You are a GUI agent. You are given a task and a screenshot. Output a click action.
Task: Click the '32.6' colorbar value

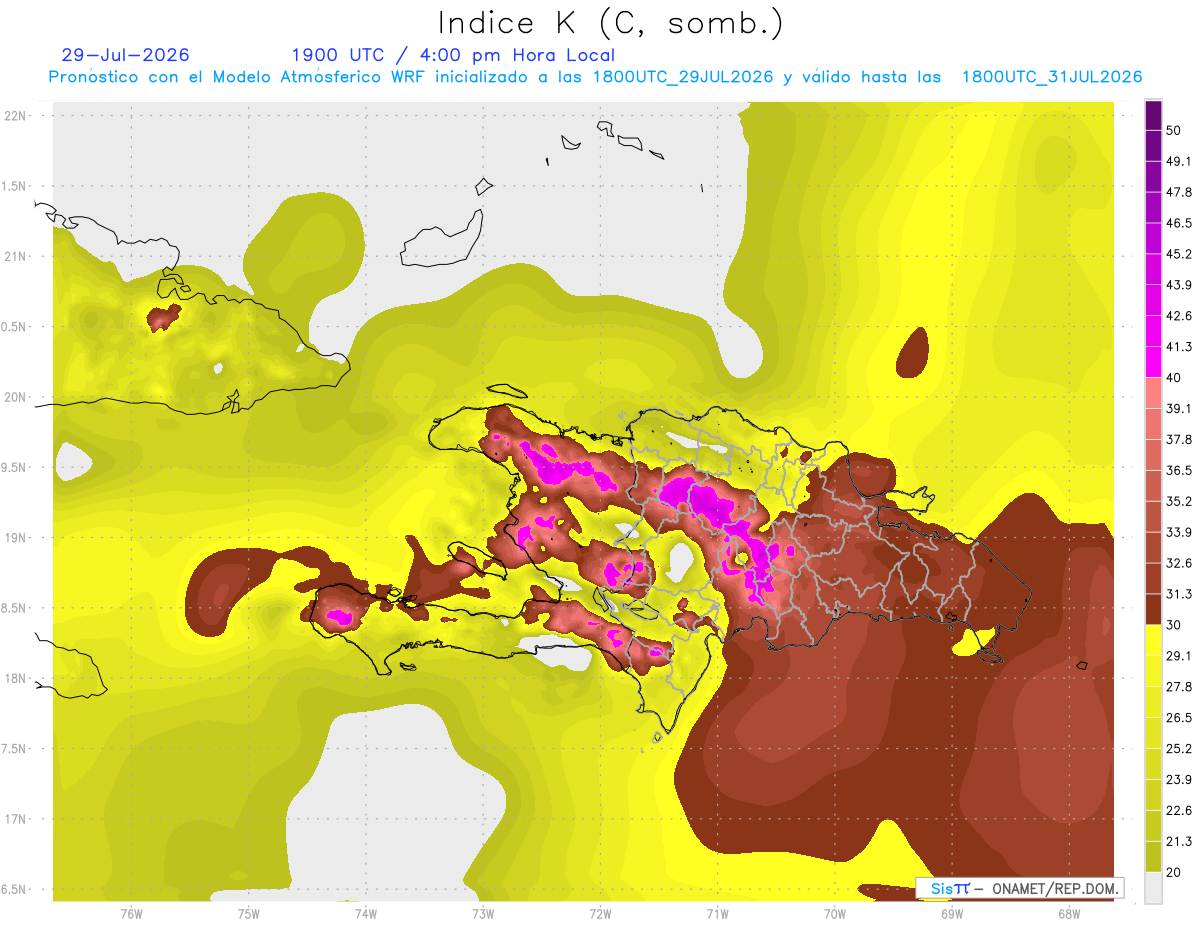(1178, 563)
